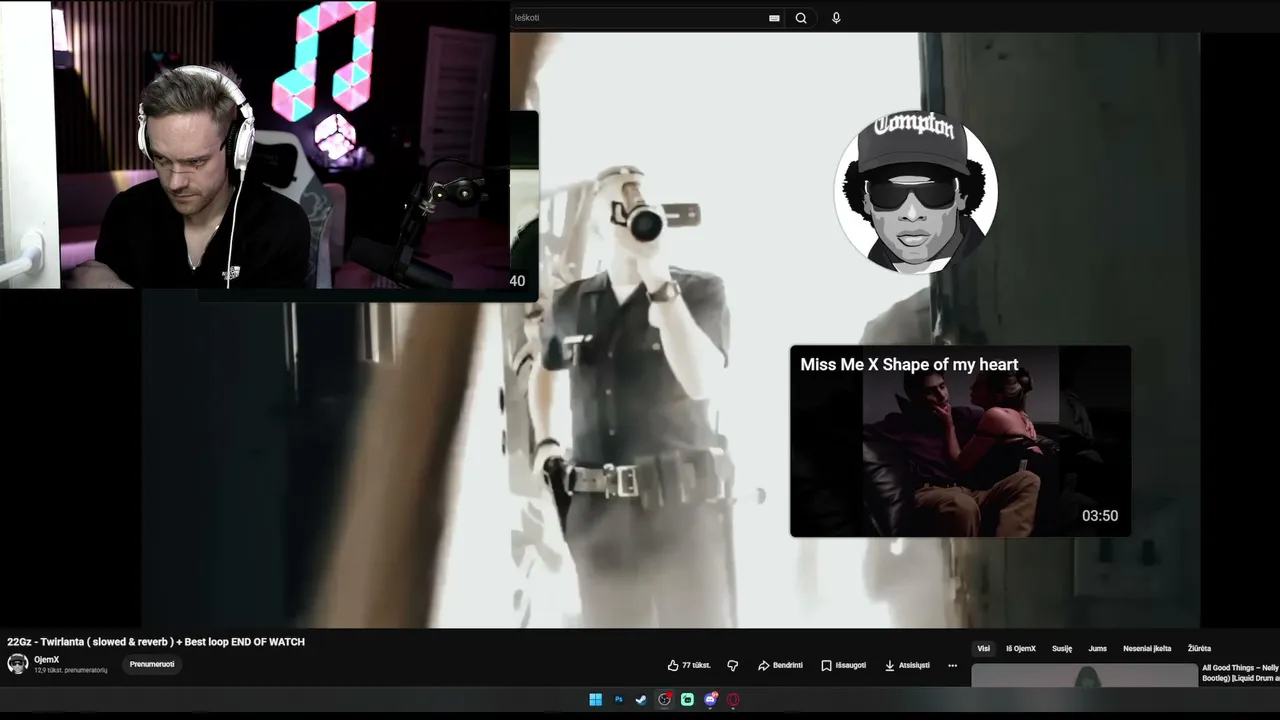Download the video with Atsisiųsti

click(907, 665)
